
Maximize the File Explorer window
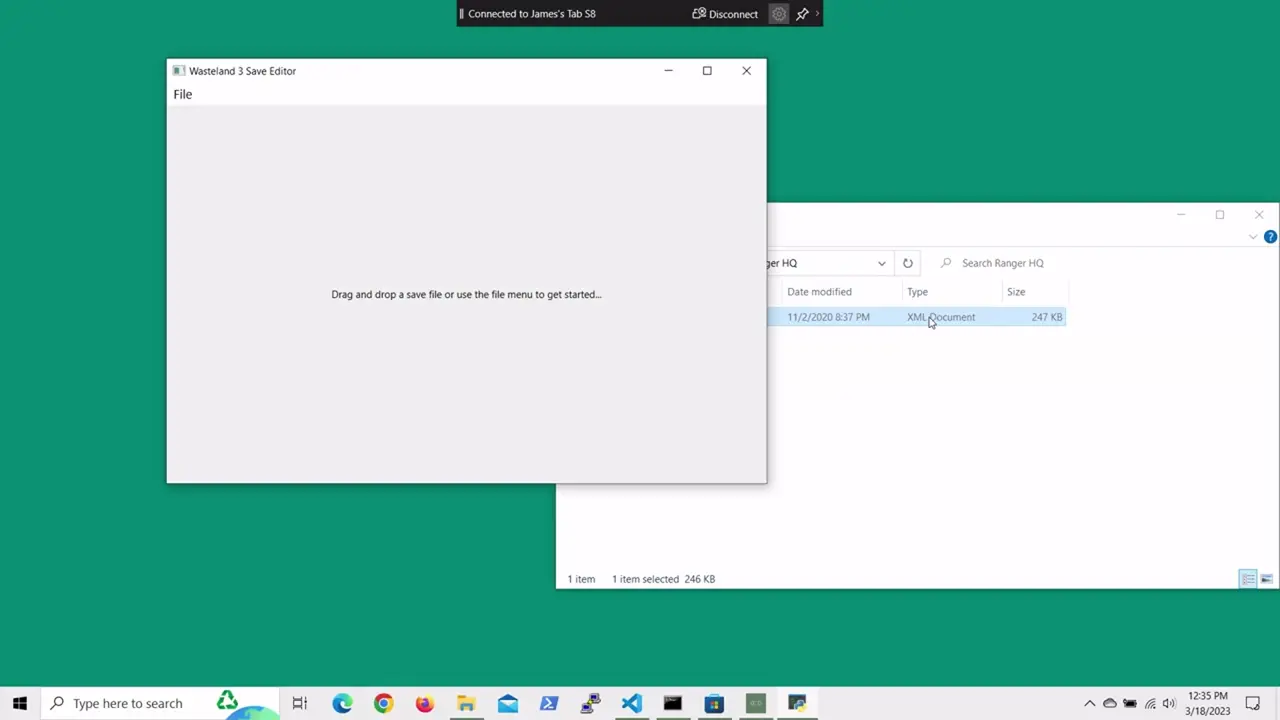click(x=1220, y=215)
